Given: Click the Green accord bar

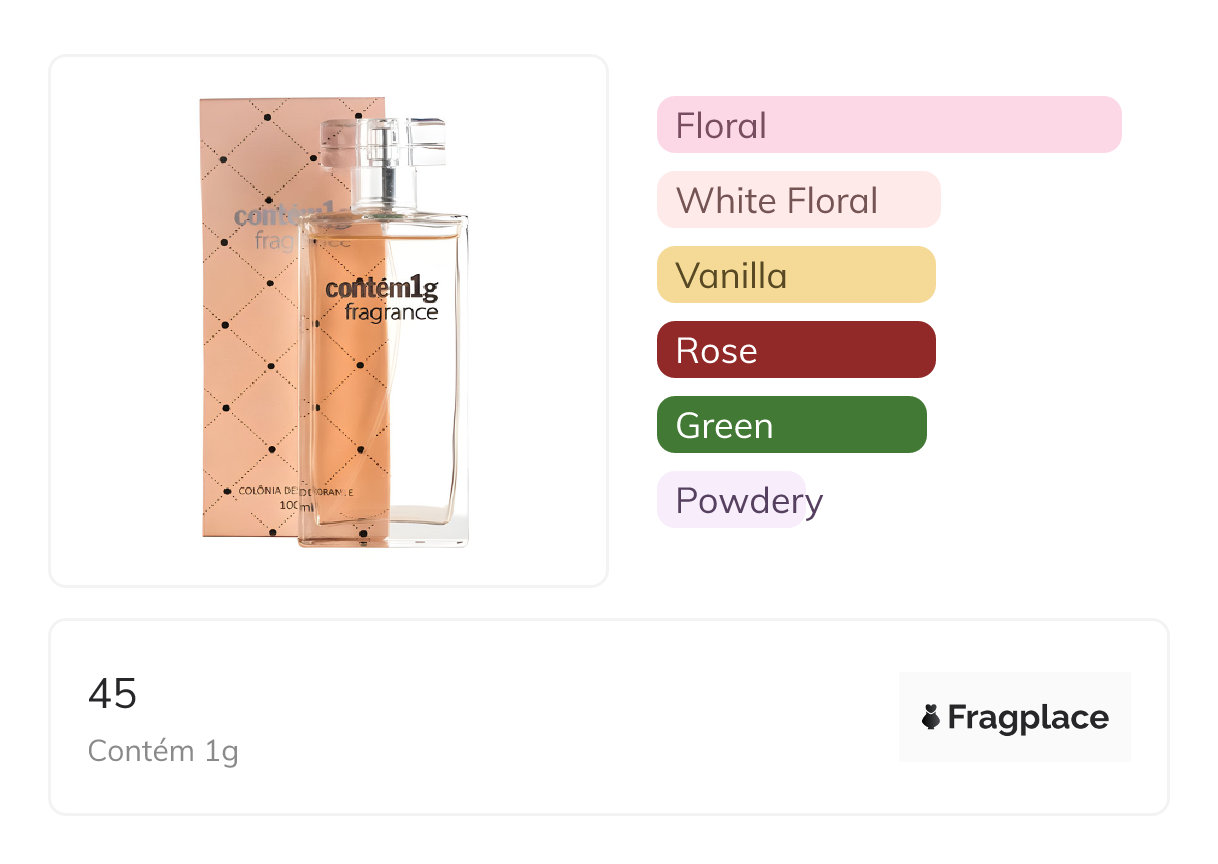Looking at the screenshot, I should click(x=791, y=425).
